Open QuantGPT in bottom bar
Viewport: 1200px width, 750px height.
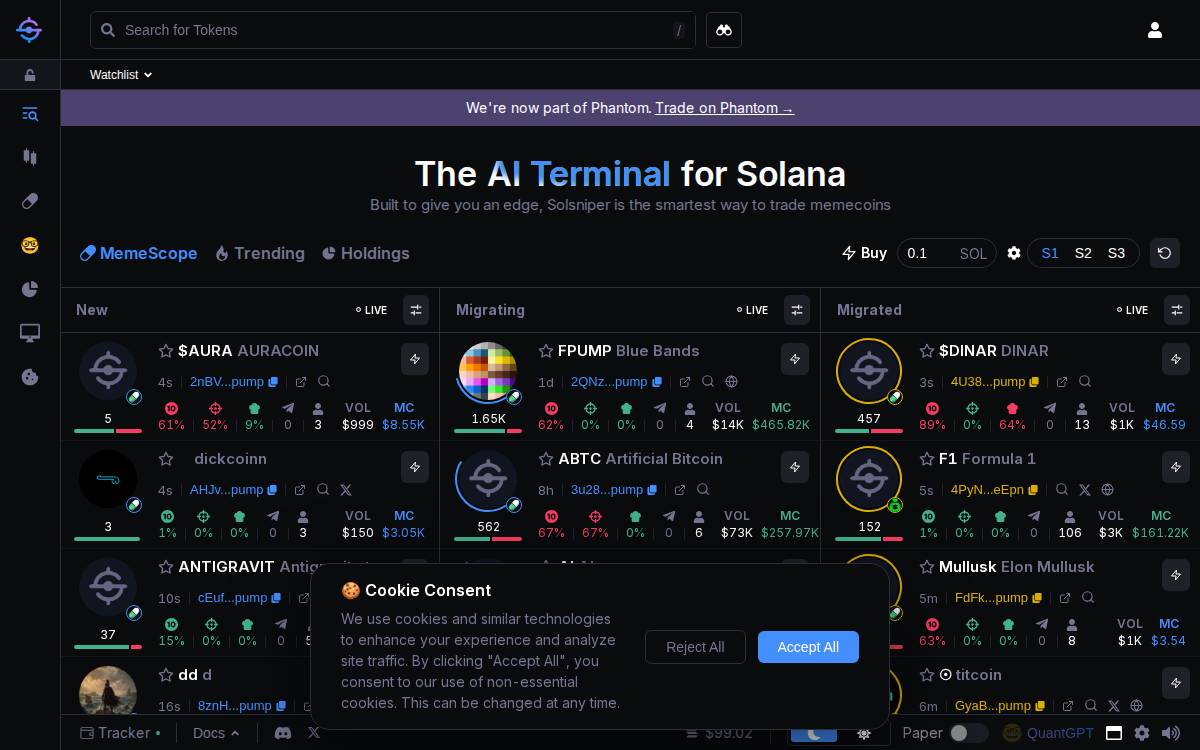1049,733
